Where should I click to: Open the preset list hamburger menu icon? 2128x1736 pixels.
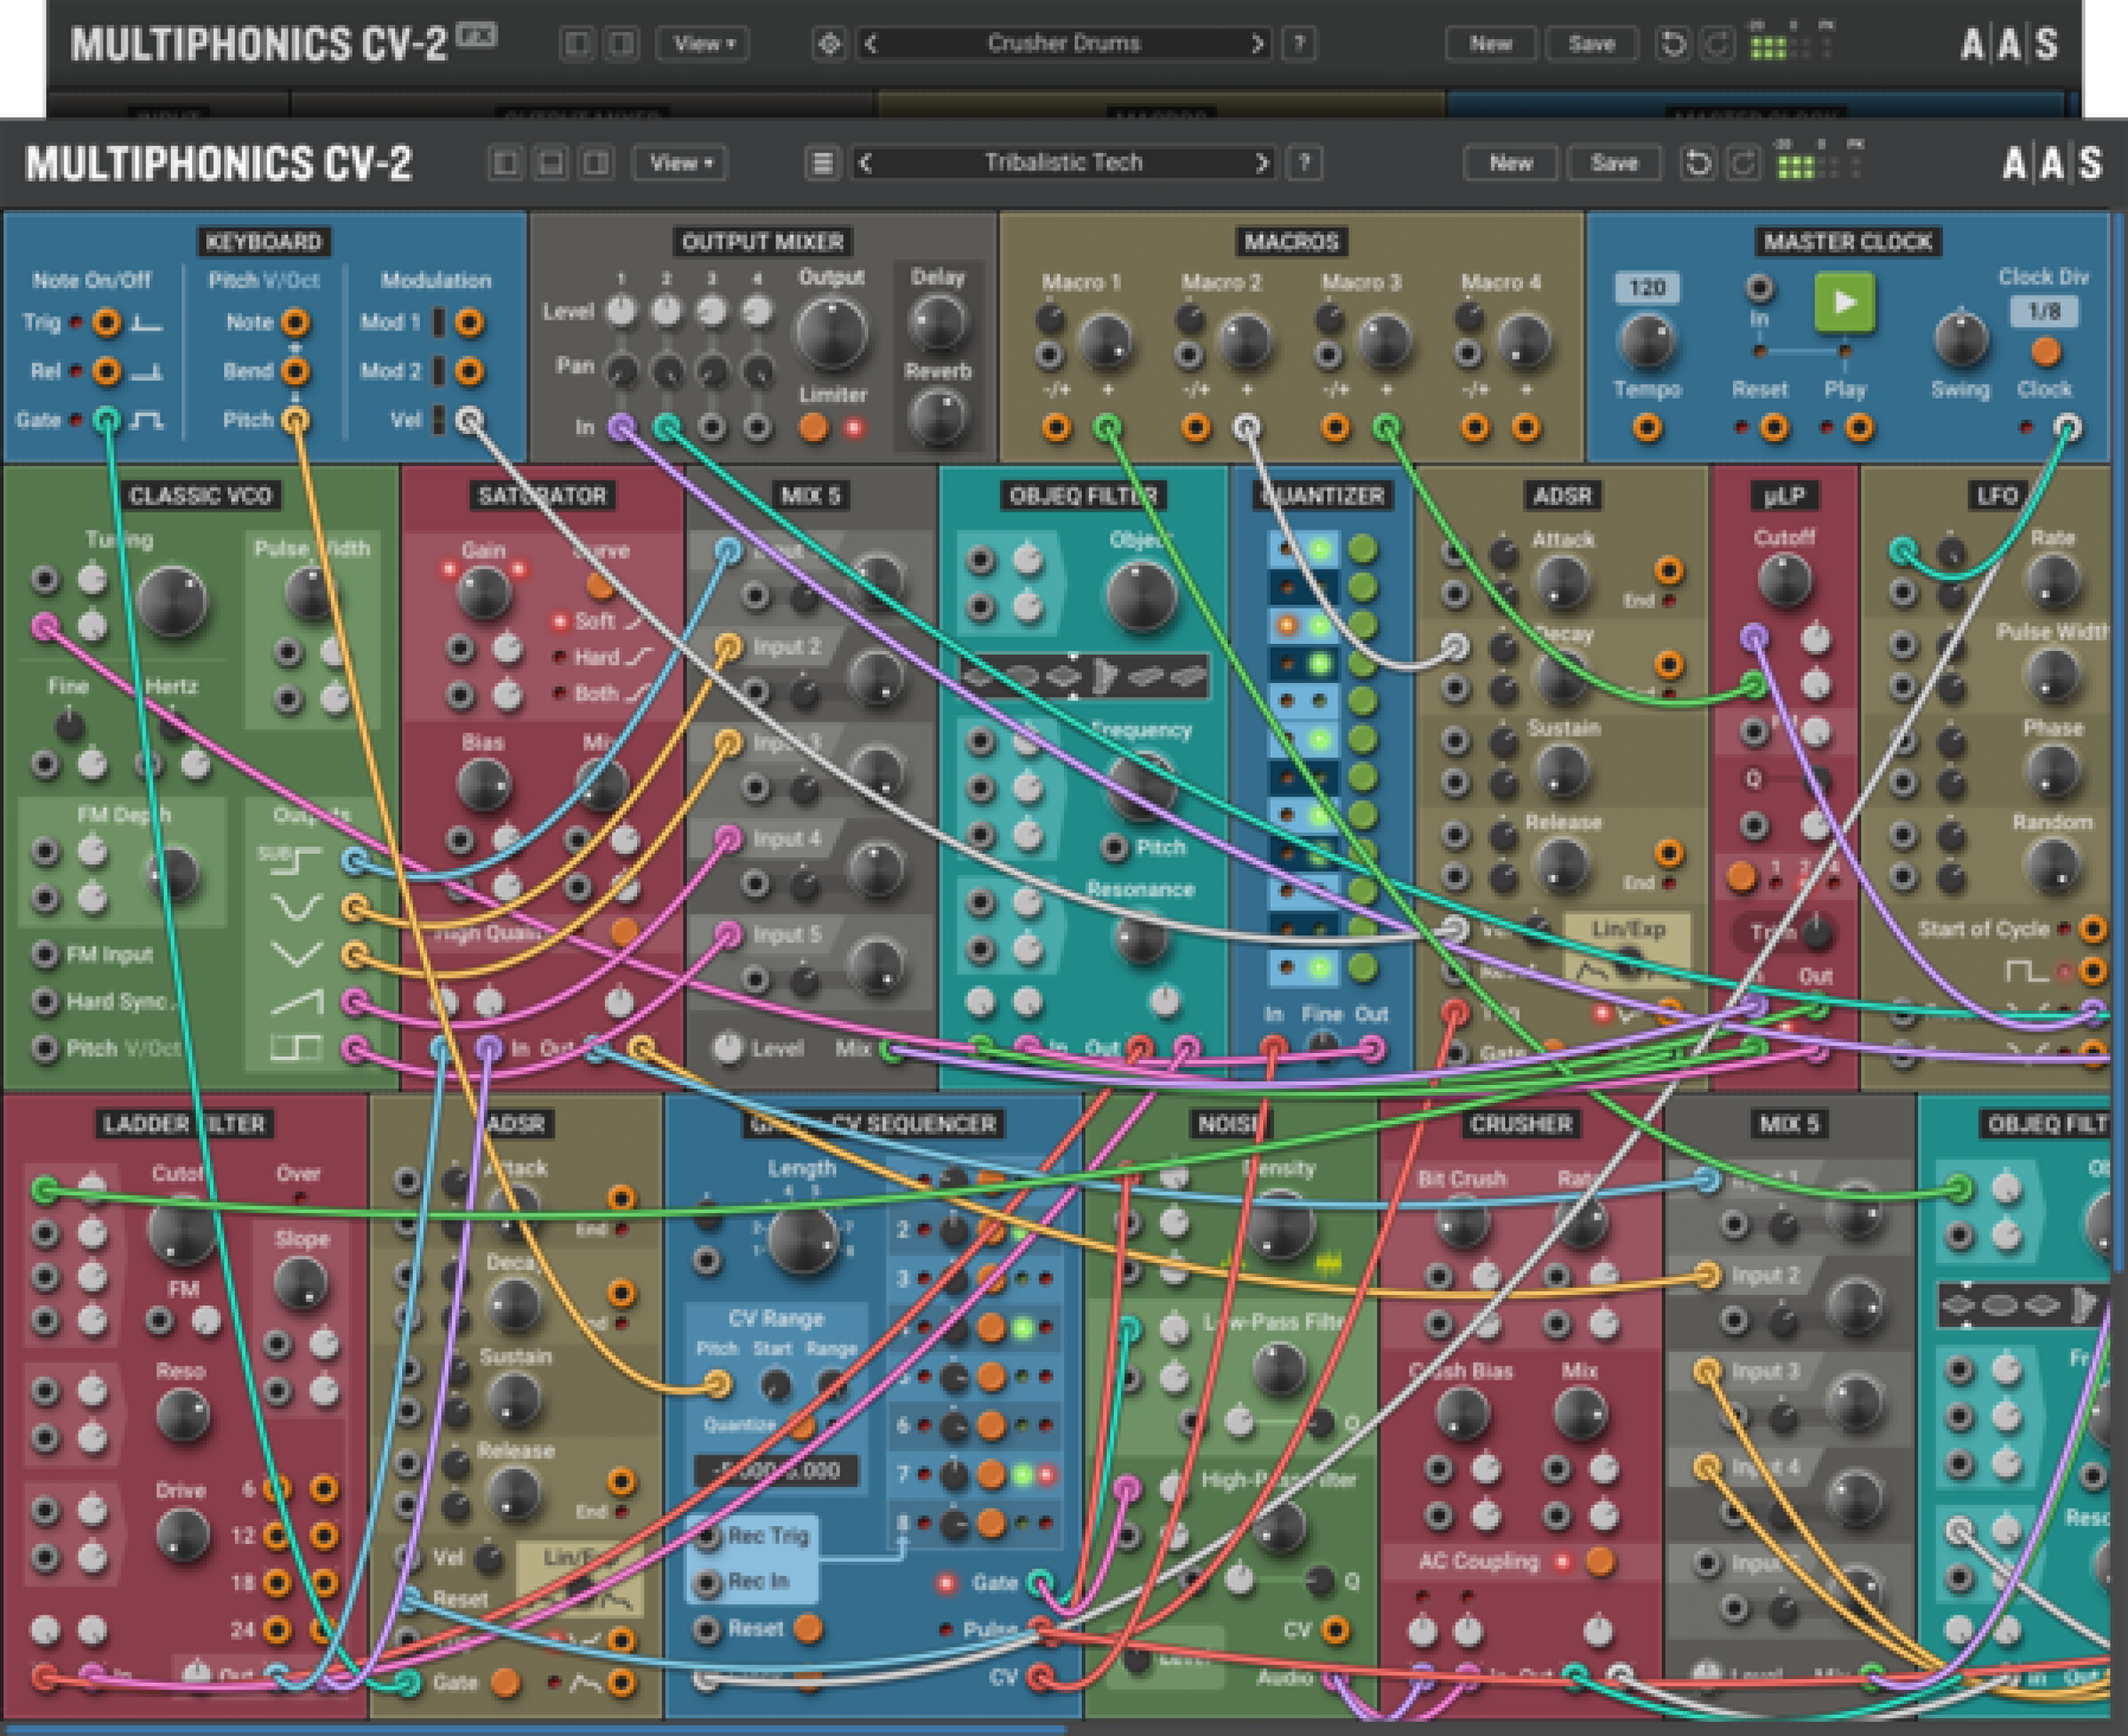[822, 163]
